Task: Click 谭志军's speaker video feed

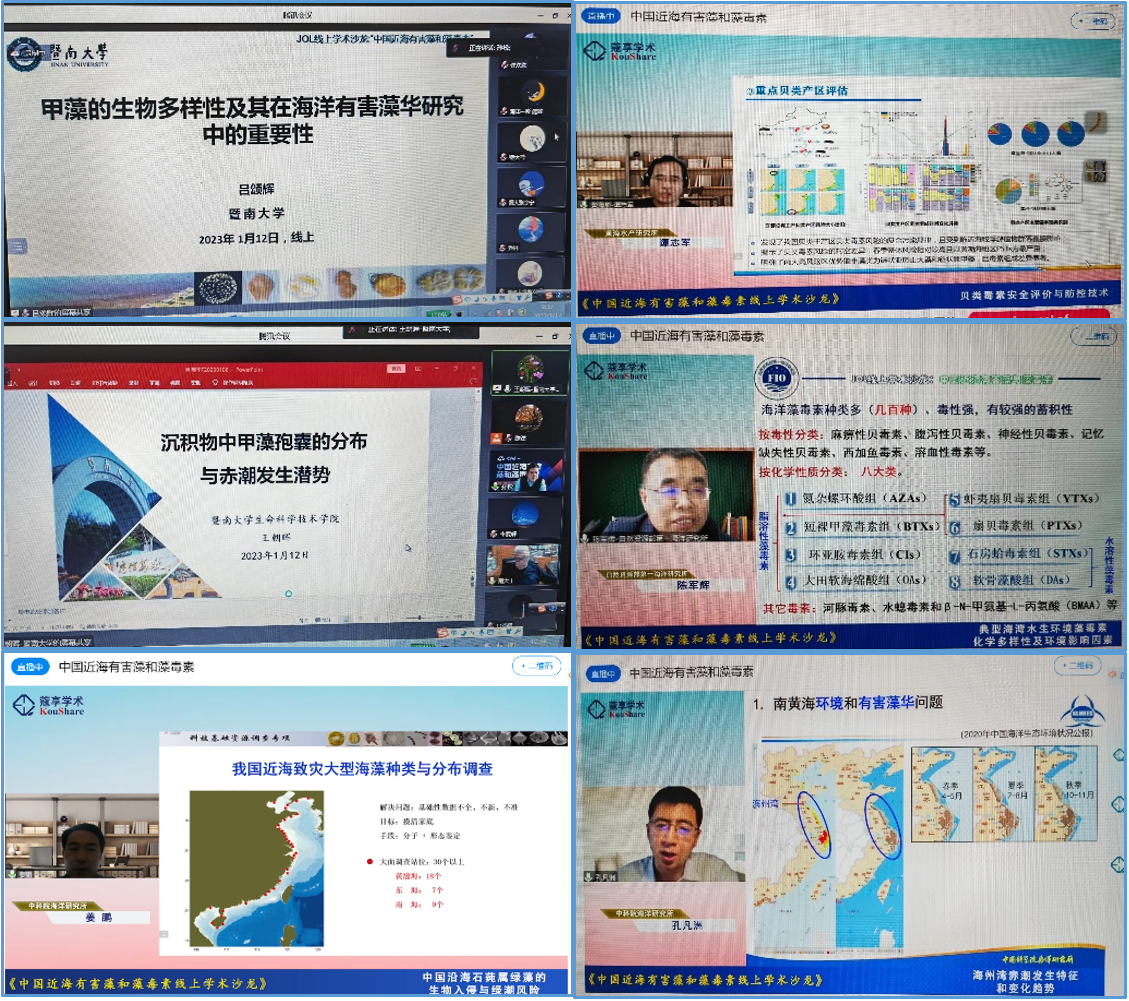Action: tap(655, 171)
